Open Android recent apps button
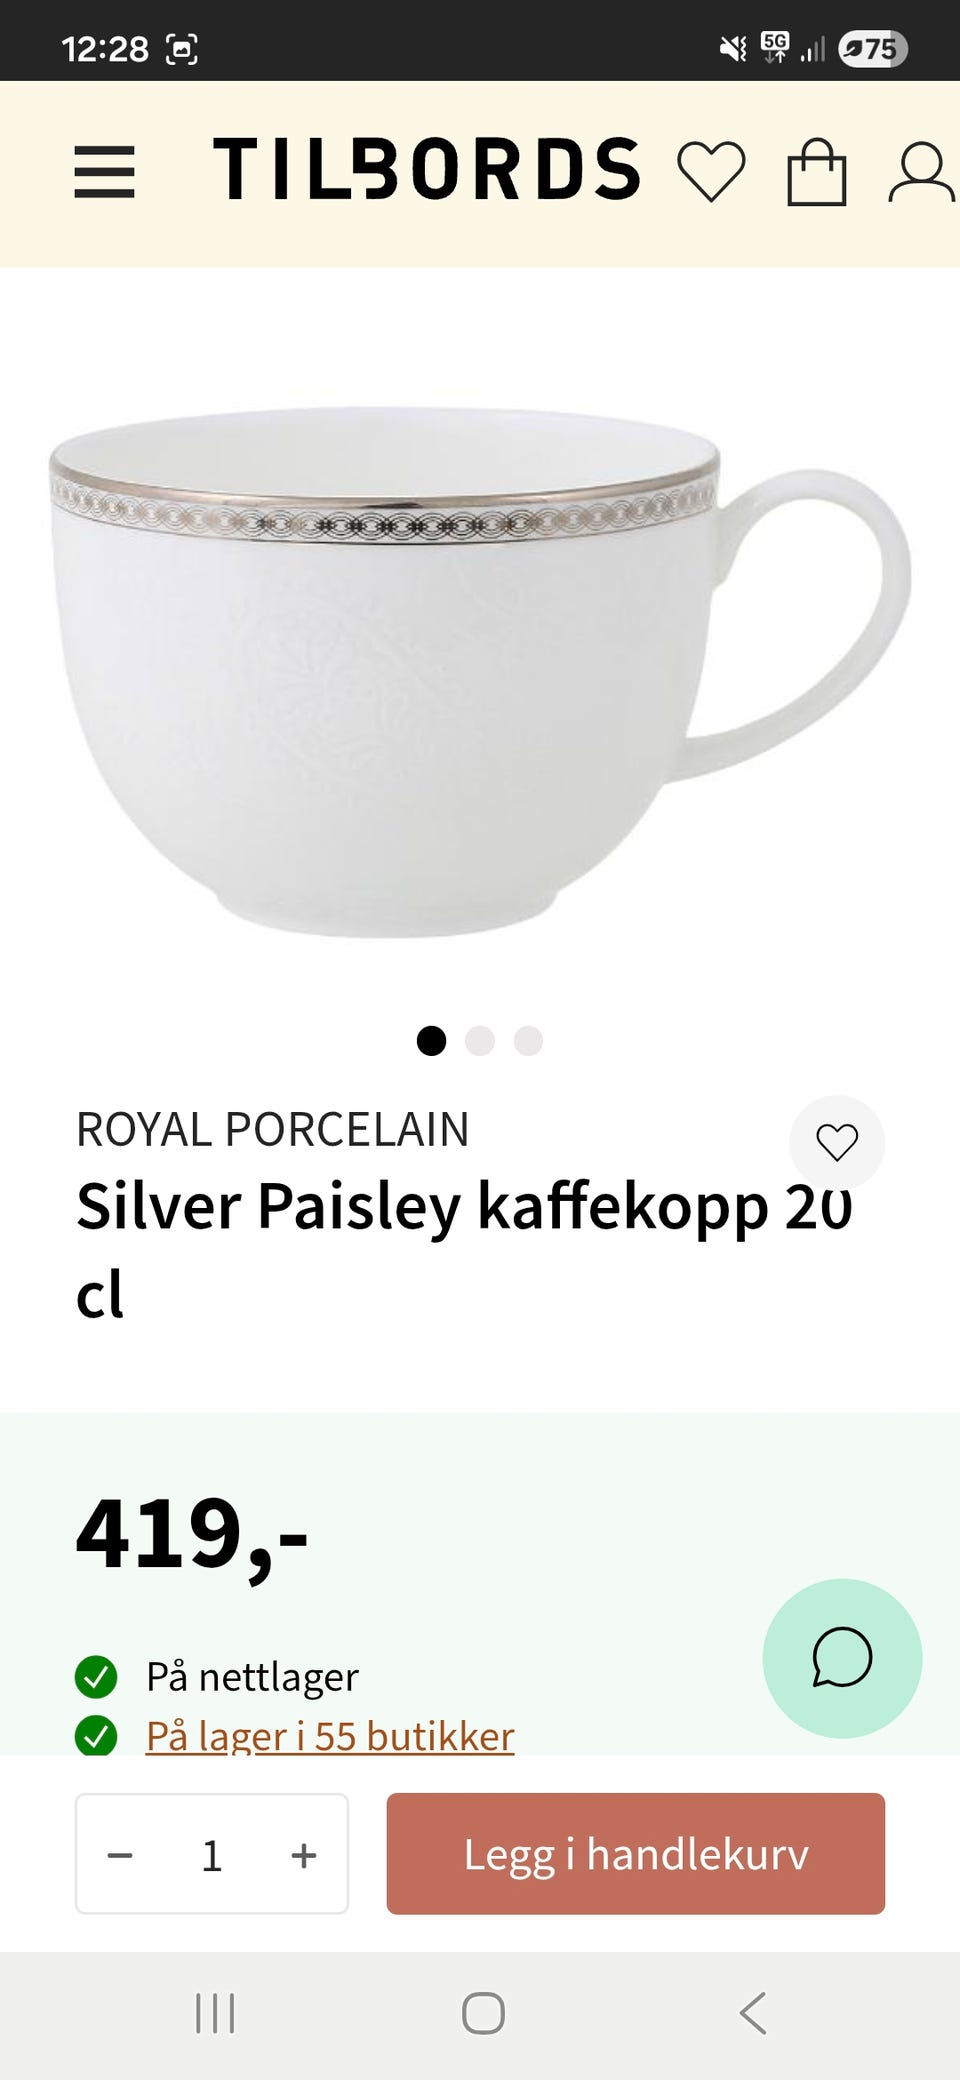960x2080 pixels. (x=215, y=2013)
